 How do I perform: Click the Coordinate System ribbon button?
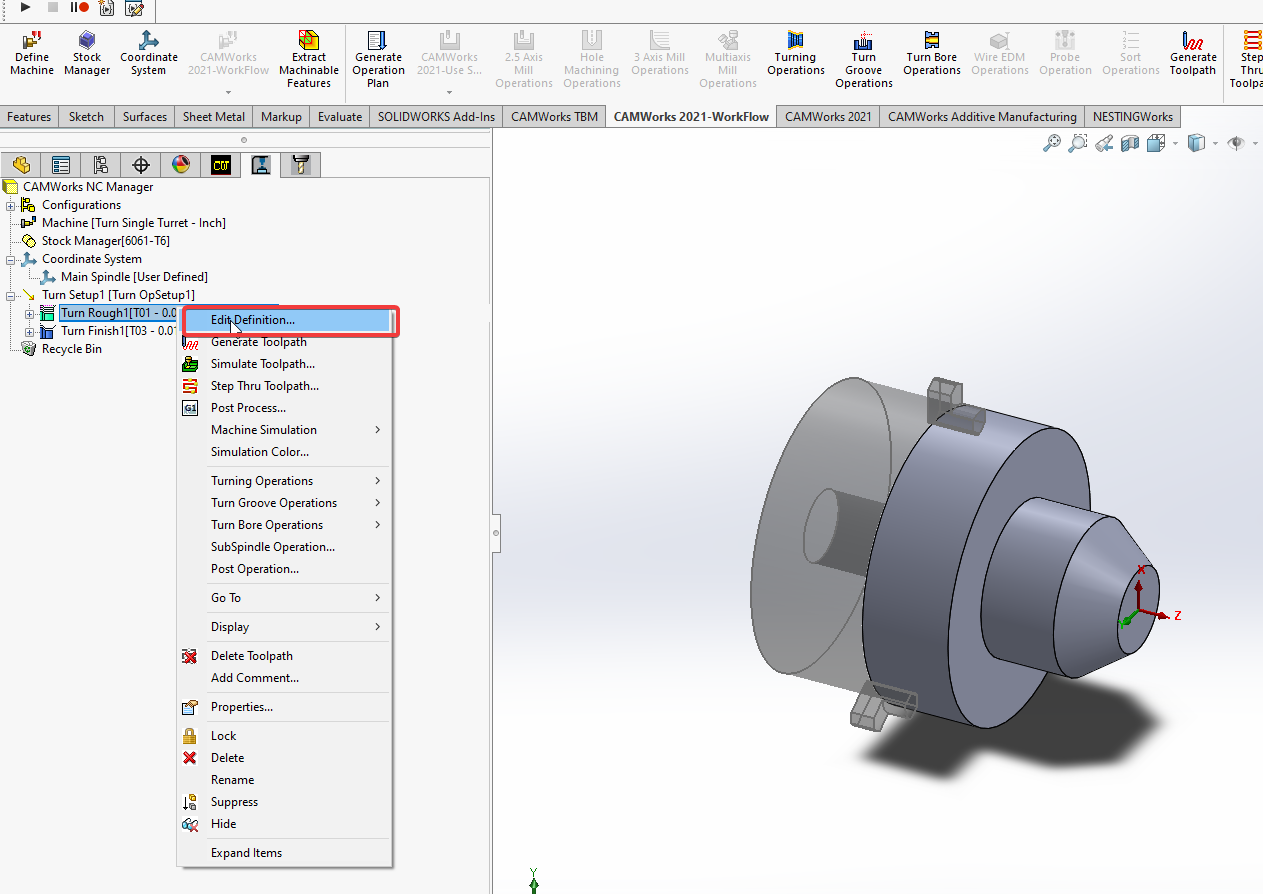tap(148, 53)
